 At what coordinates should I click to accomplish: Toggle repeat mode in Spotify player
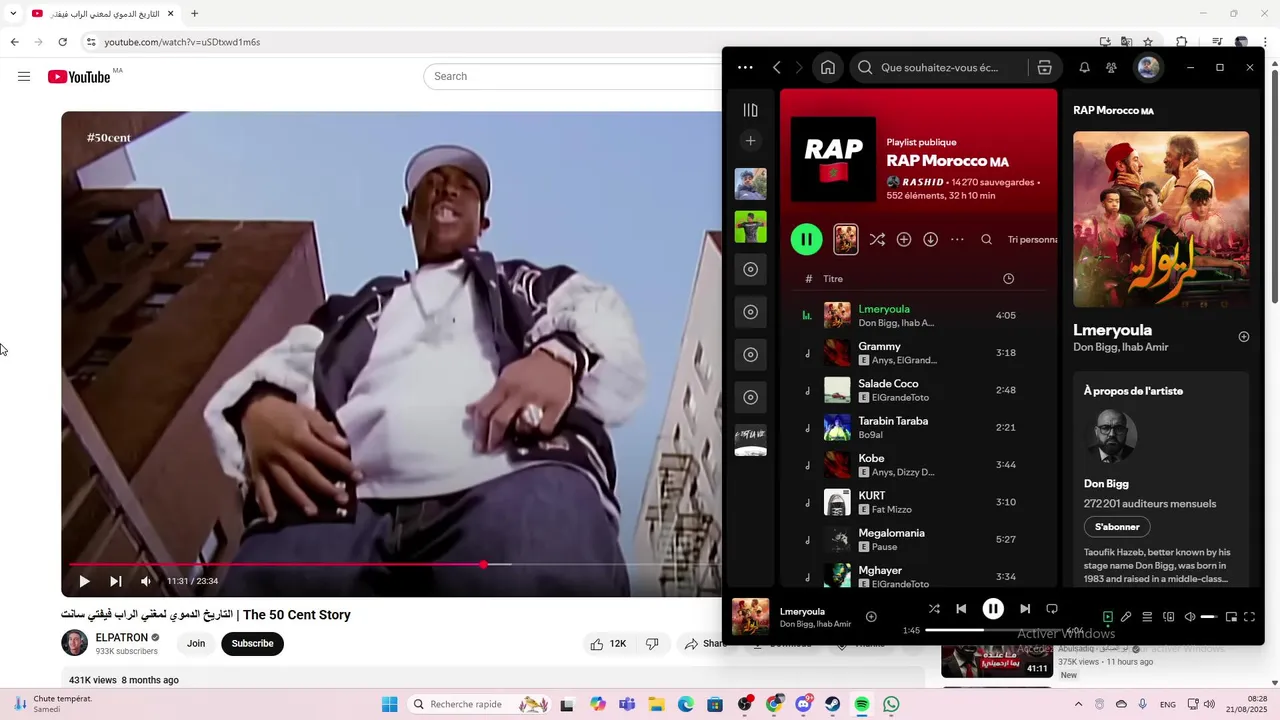1052,608
